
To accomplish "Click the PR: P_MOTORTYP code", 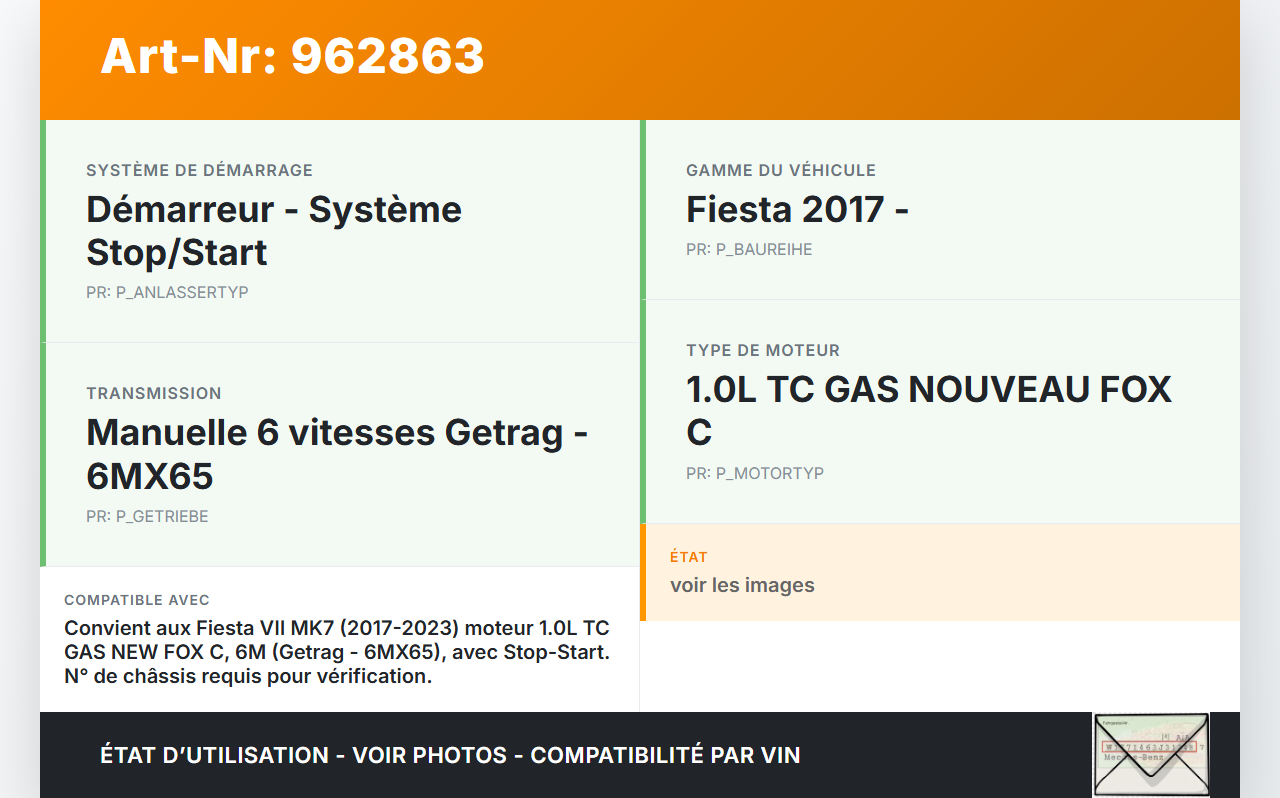I will 755,473.
